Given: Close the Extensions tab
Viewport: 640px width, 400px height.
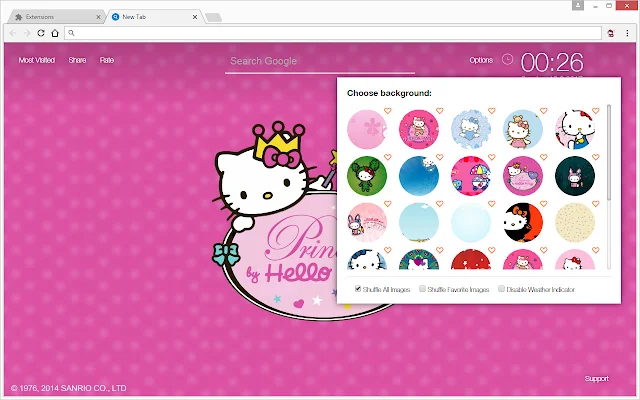Looking at the screenshot, I should [x=98, y=17].
